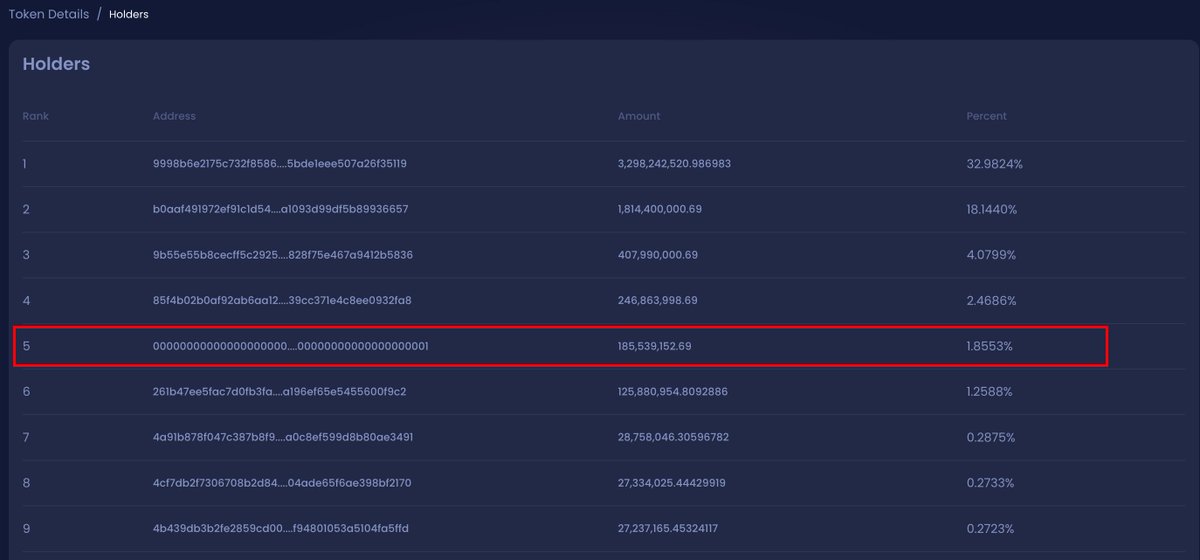Image resolution: width=1200 pixels, height=560 pixels.
Task: Open address 4a91b878f047c387b8f9....a0c8ef599d8b80ae3491
Action: [x=282, y=437]
